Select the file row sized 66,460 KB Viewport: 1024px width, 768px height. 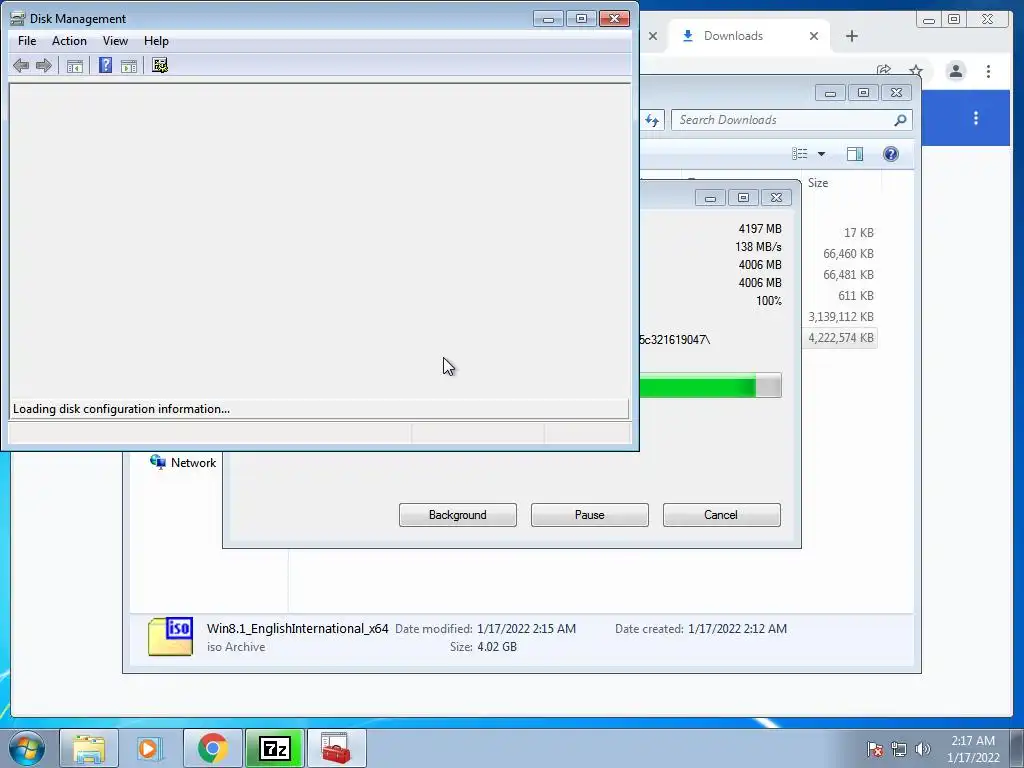tap(848, 253)
